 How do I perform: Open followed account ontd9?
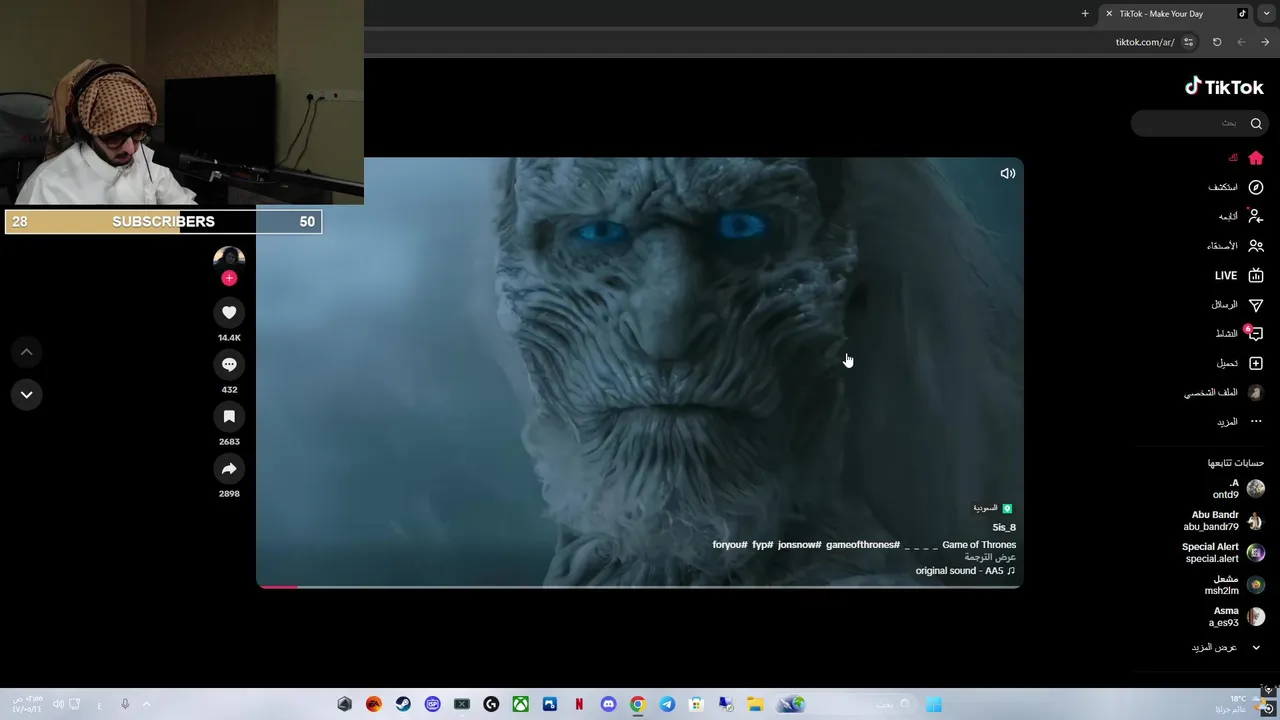1238,489
